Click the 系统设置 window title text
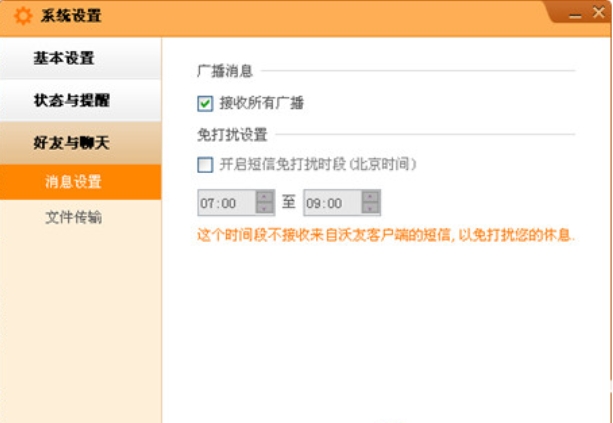Screen dimensions: 613x423 click(71, 16)
